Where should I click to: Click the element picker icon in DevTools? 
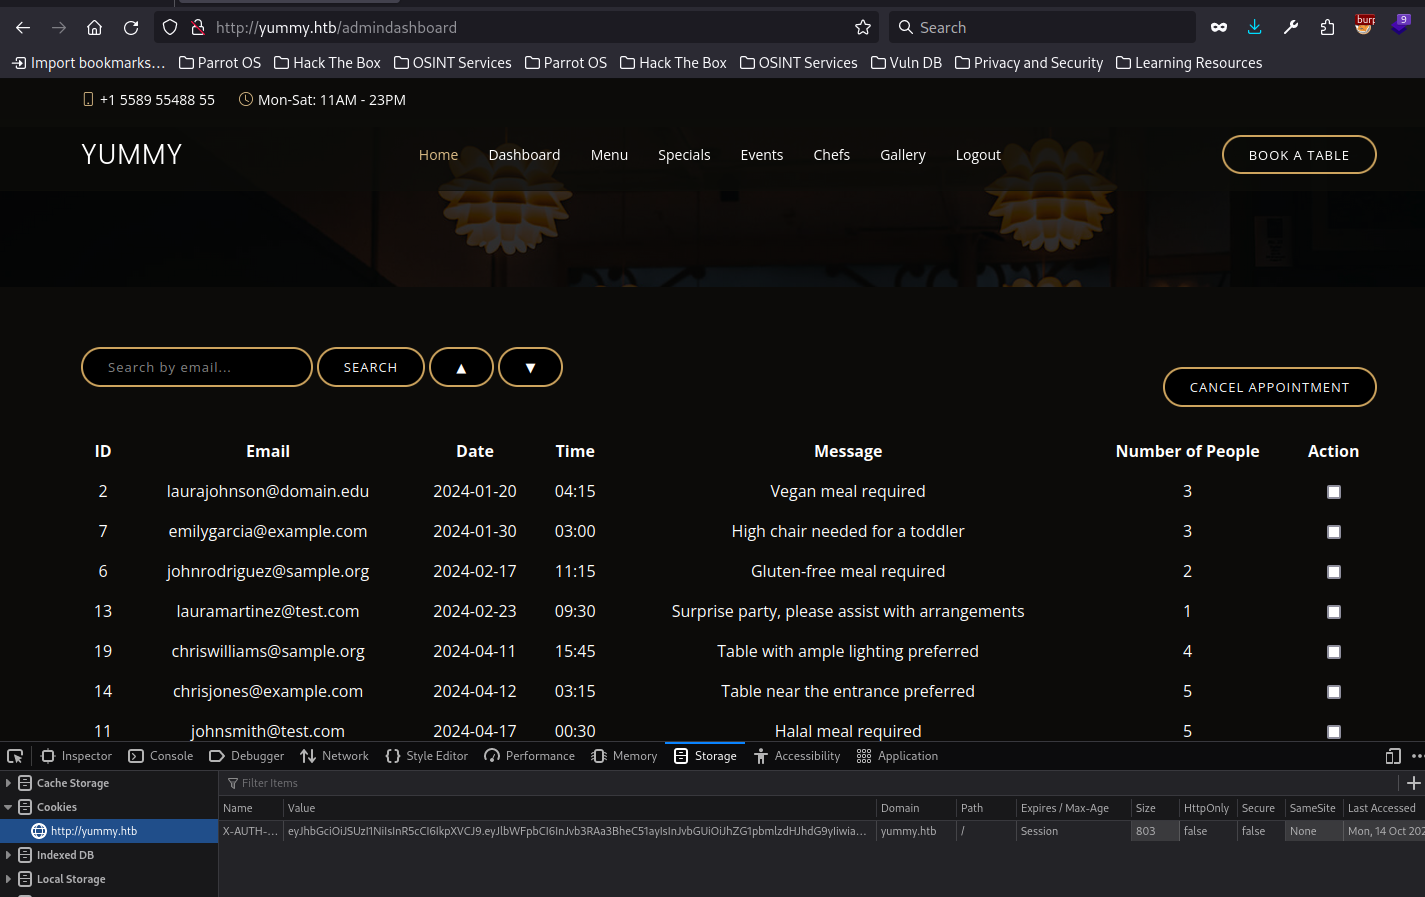point(15,756)
